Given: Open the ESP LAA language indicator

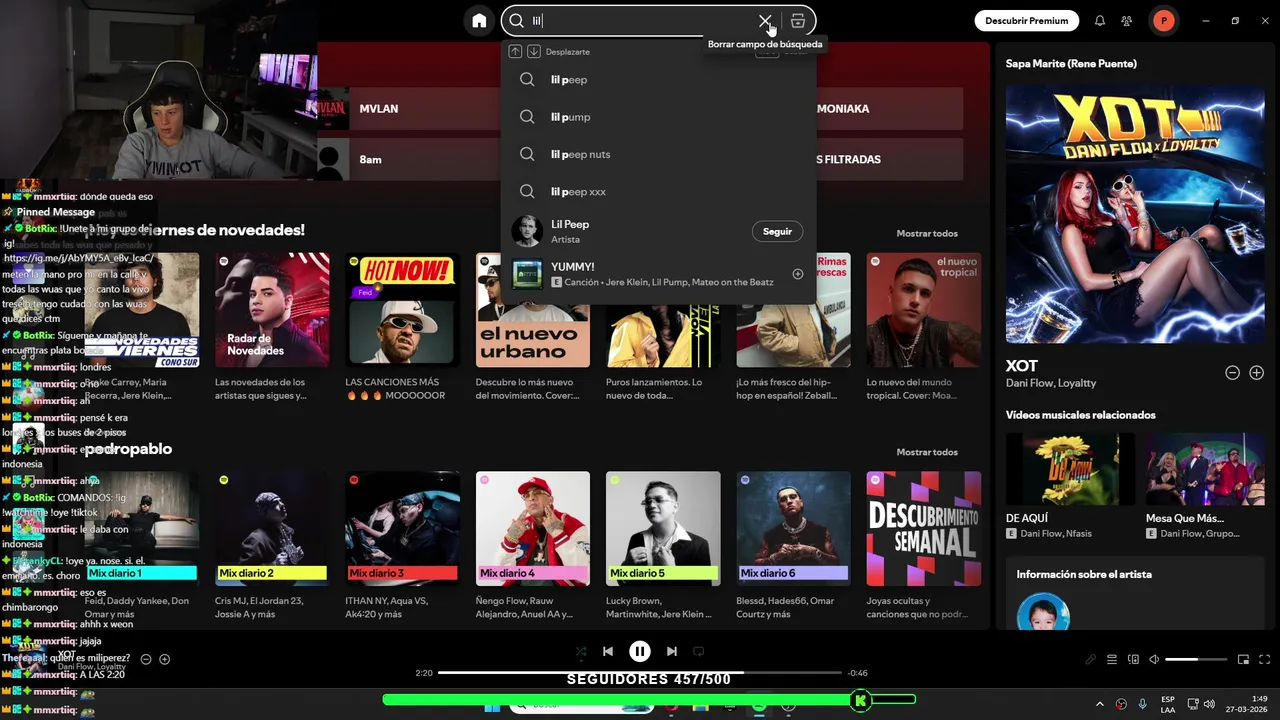Looking at the screenshot, I should tap(1168, 704).
